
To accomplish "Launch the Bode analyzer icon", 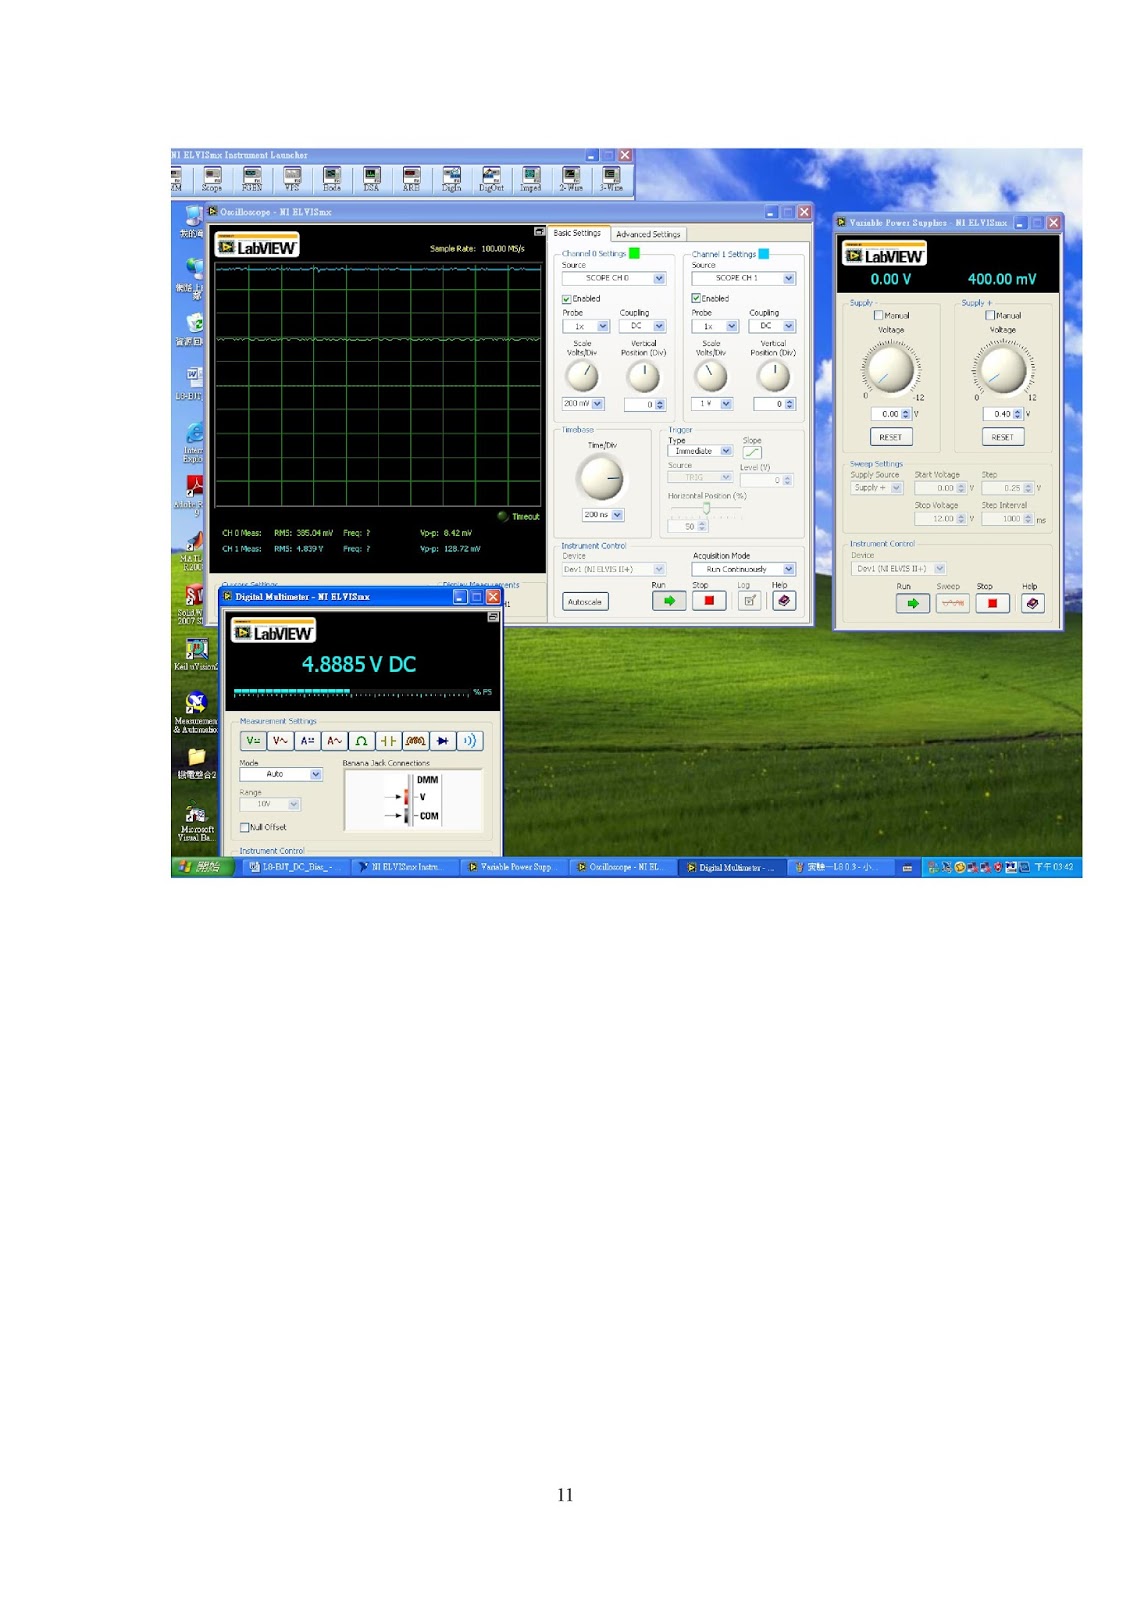I will [x=332, y=179].
